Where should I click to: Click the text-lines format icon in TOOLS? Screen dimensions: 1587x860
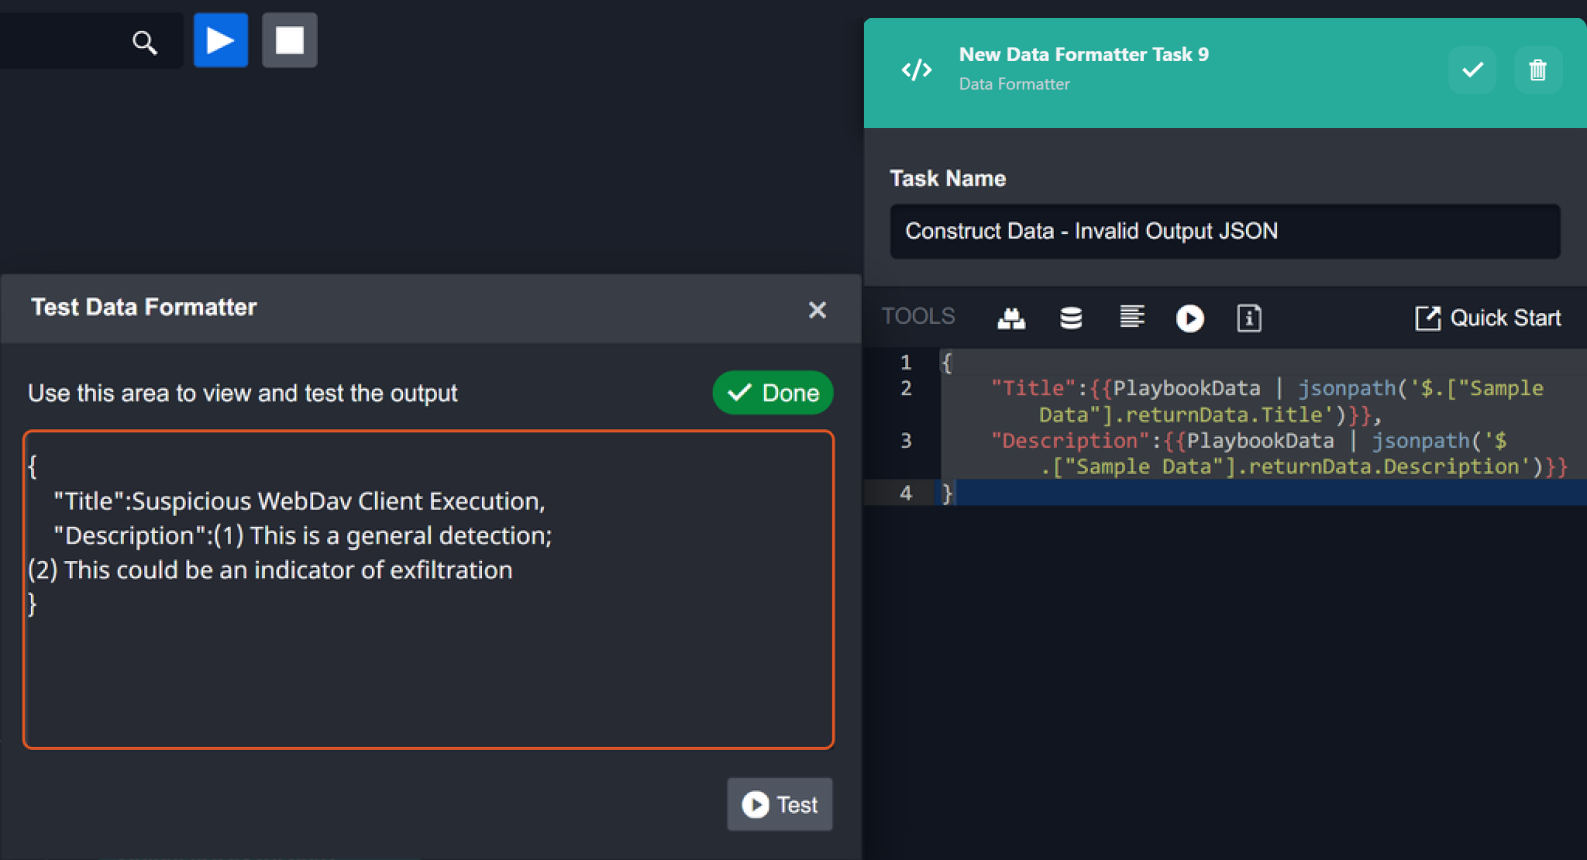pos(1131,317)
